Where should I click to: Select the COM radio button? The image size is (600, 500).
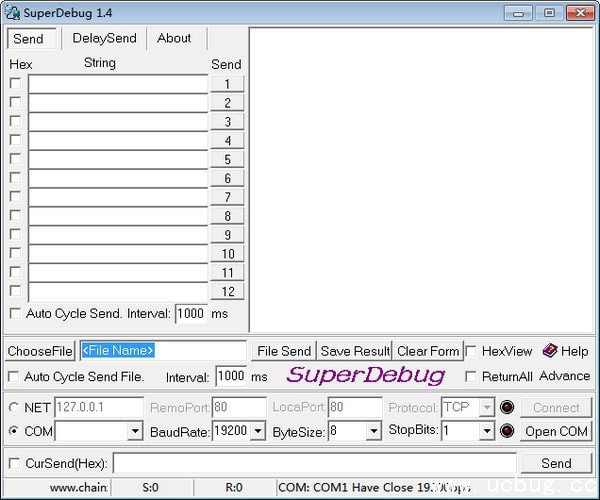pyautogui.click(x=14, y=431)
